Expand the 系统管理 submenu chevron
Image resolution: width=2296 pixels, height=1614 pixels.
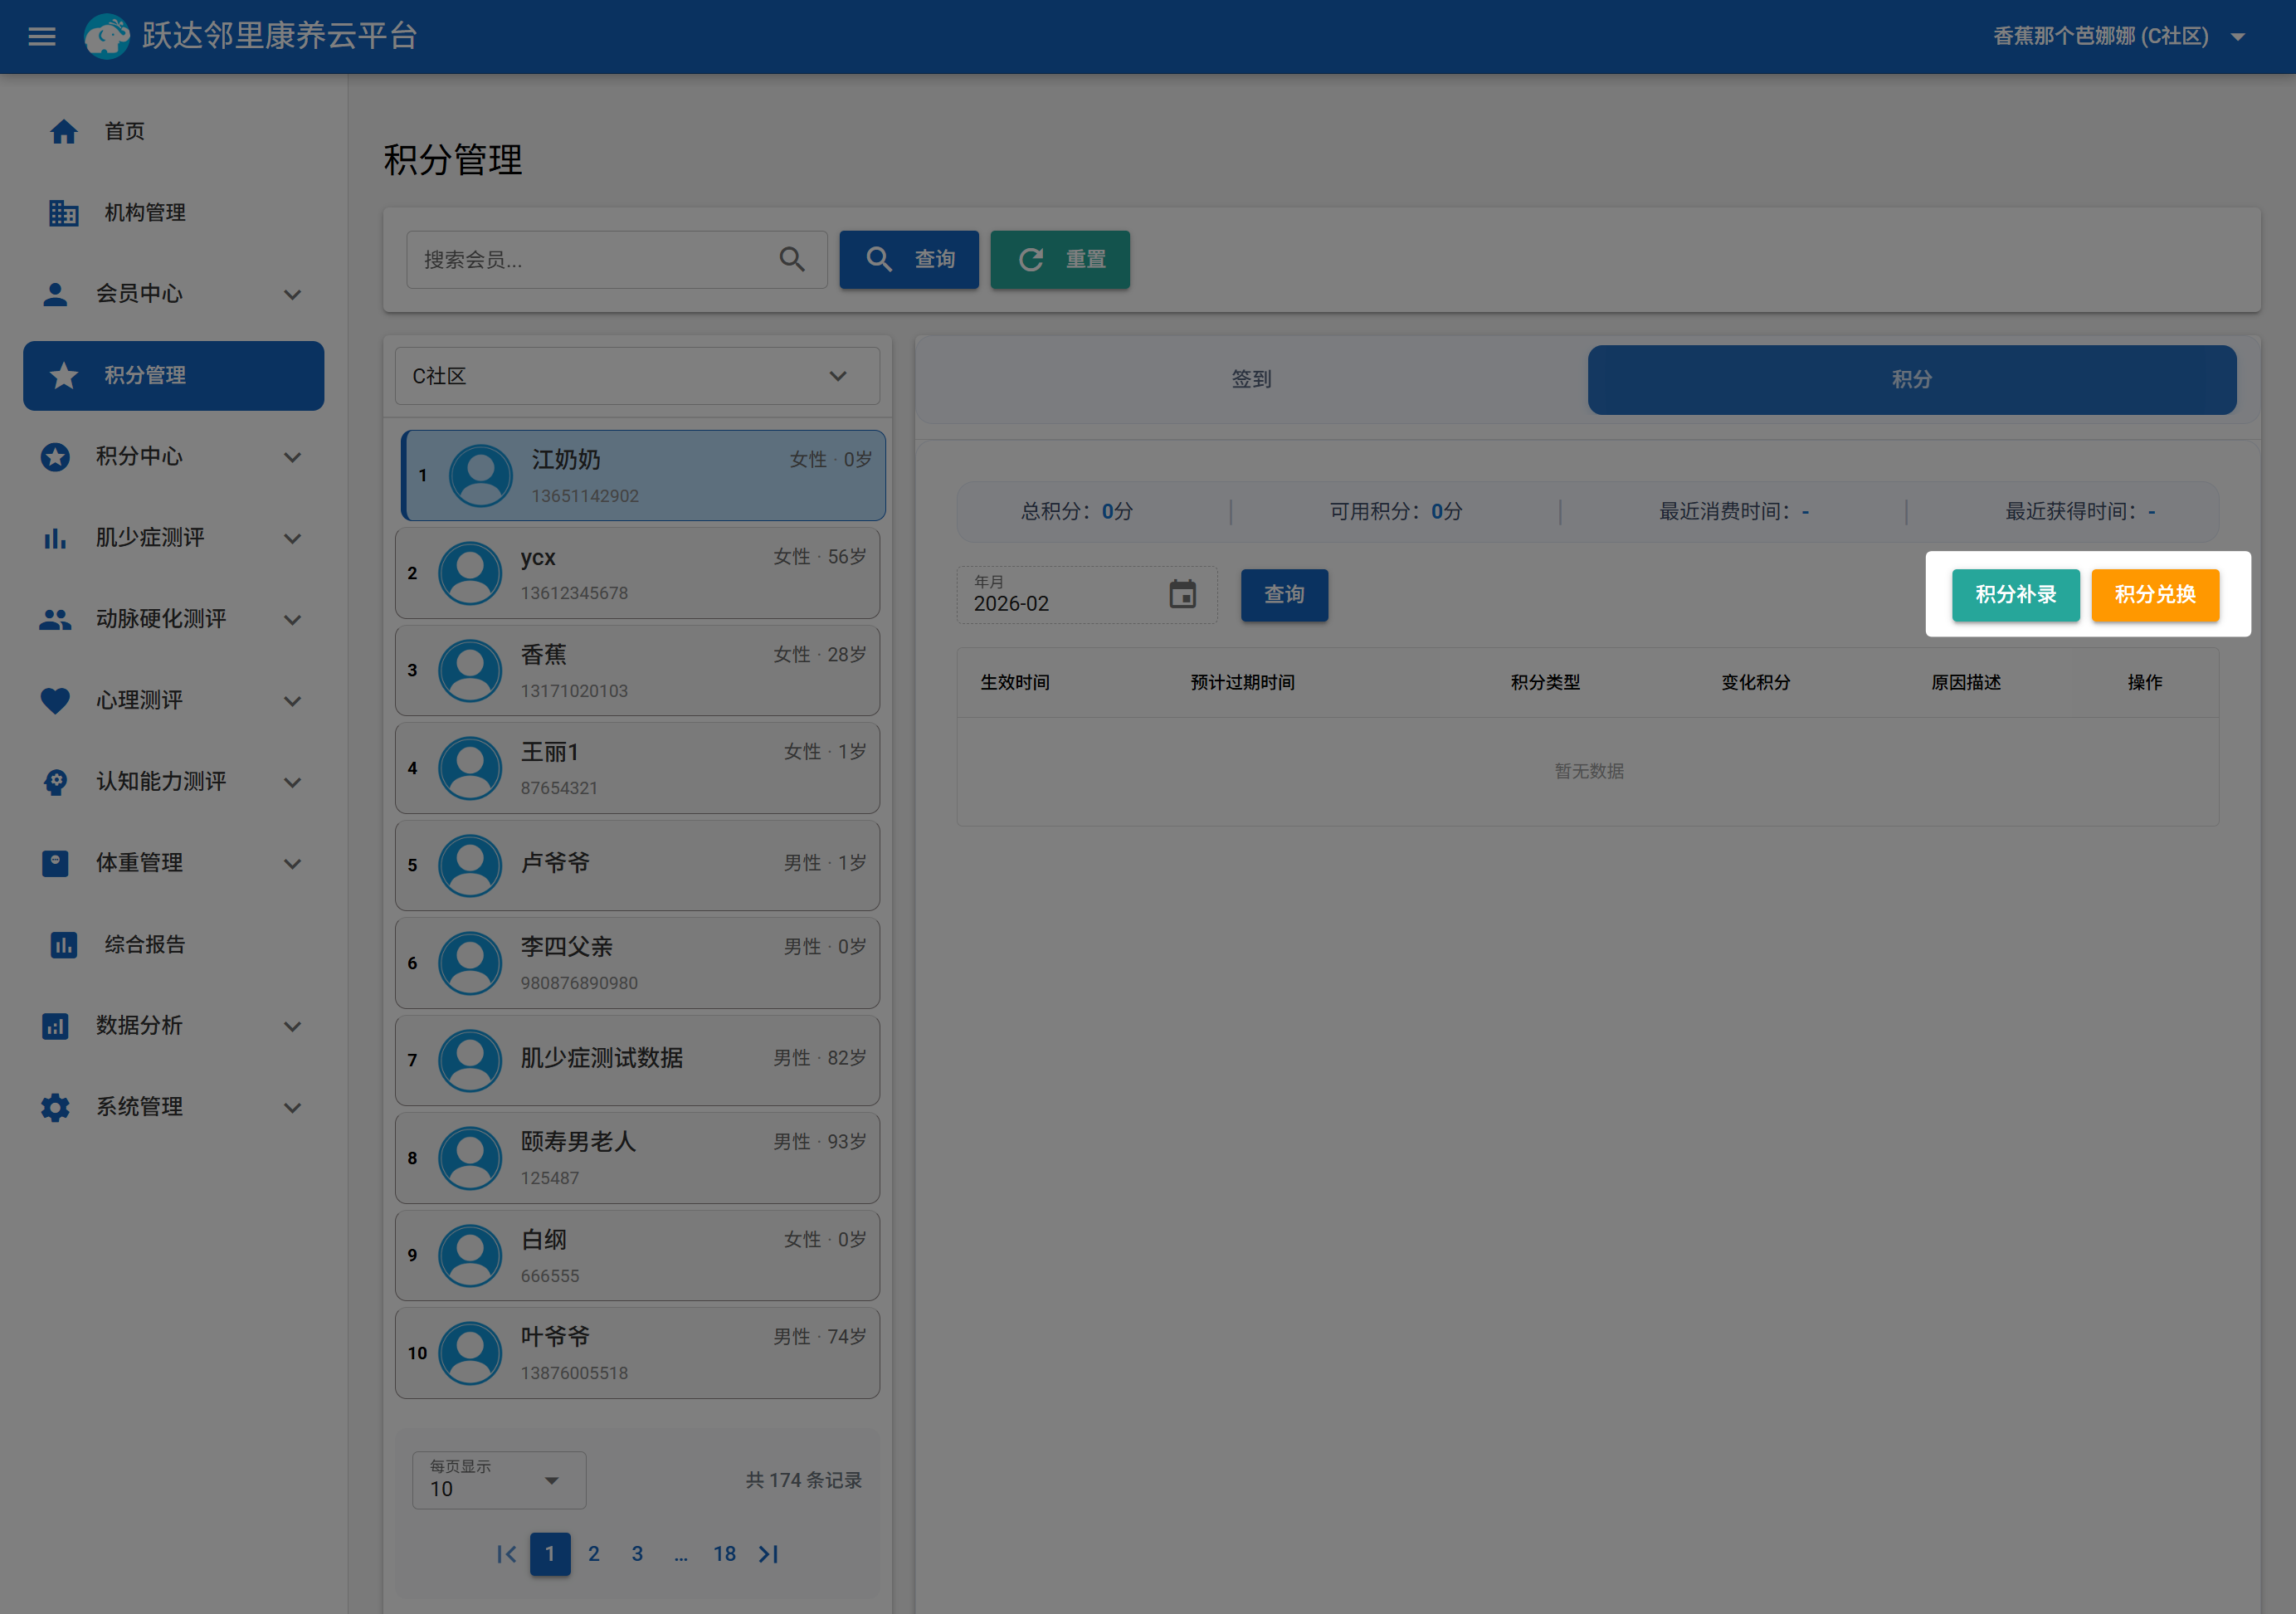click(x=292, y=1107)
